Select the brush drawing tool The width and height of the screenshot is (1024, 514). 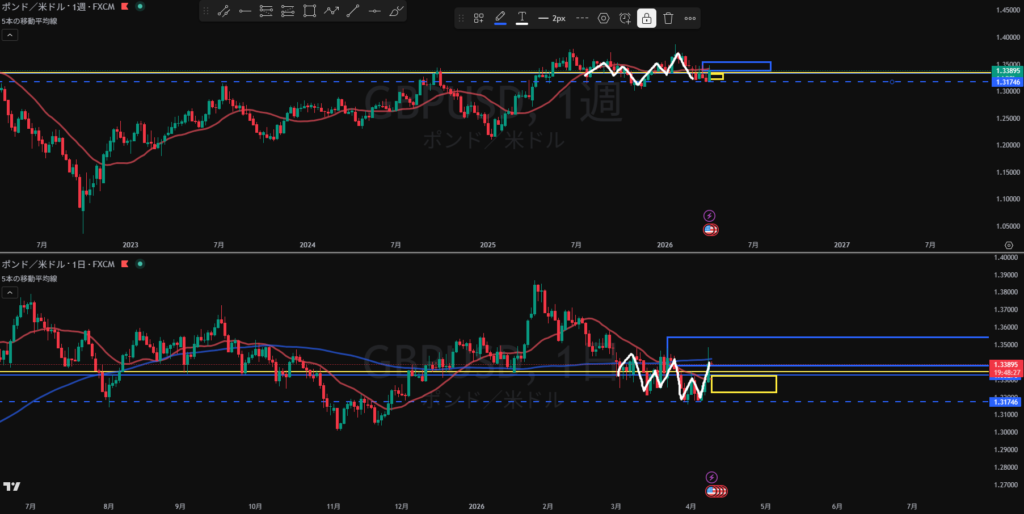tap(397, 11)
